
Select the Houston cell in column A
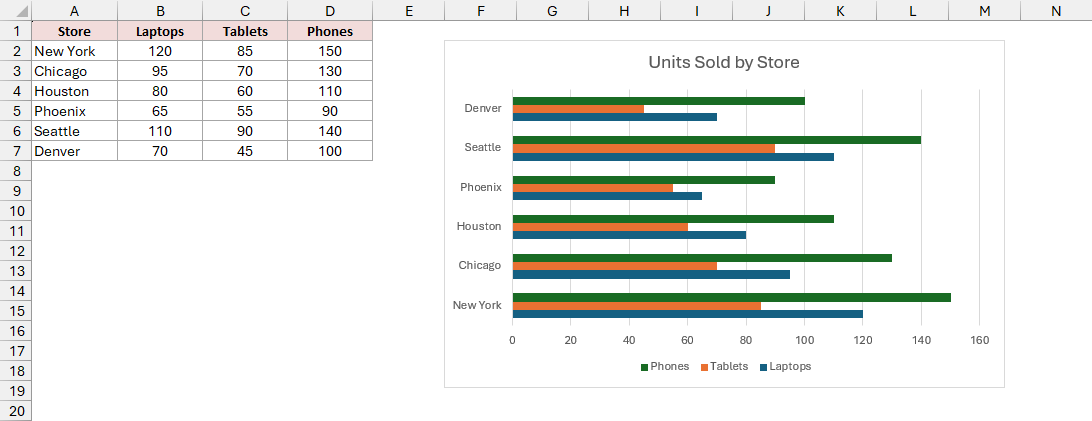(x=75, y=91)
